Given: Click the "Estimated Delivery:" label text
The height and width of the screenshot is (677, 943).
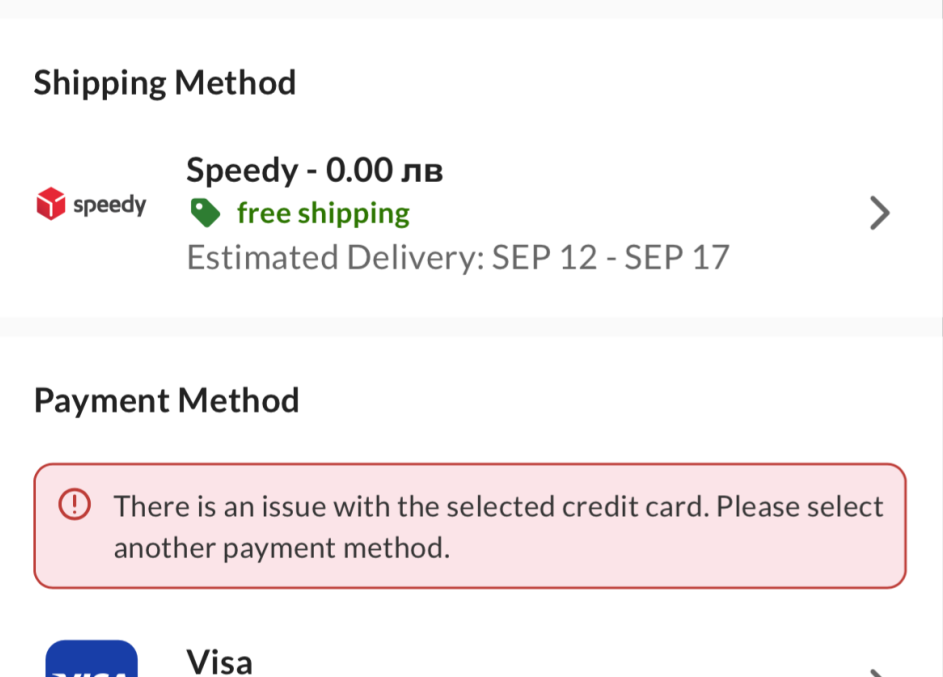Looking at the screenshot, I should point(335,258).
